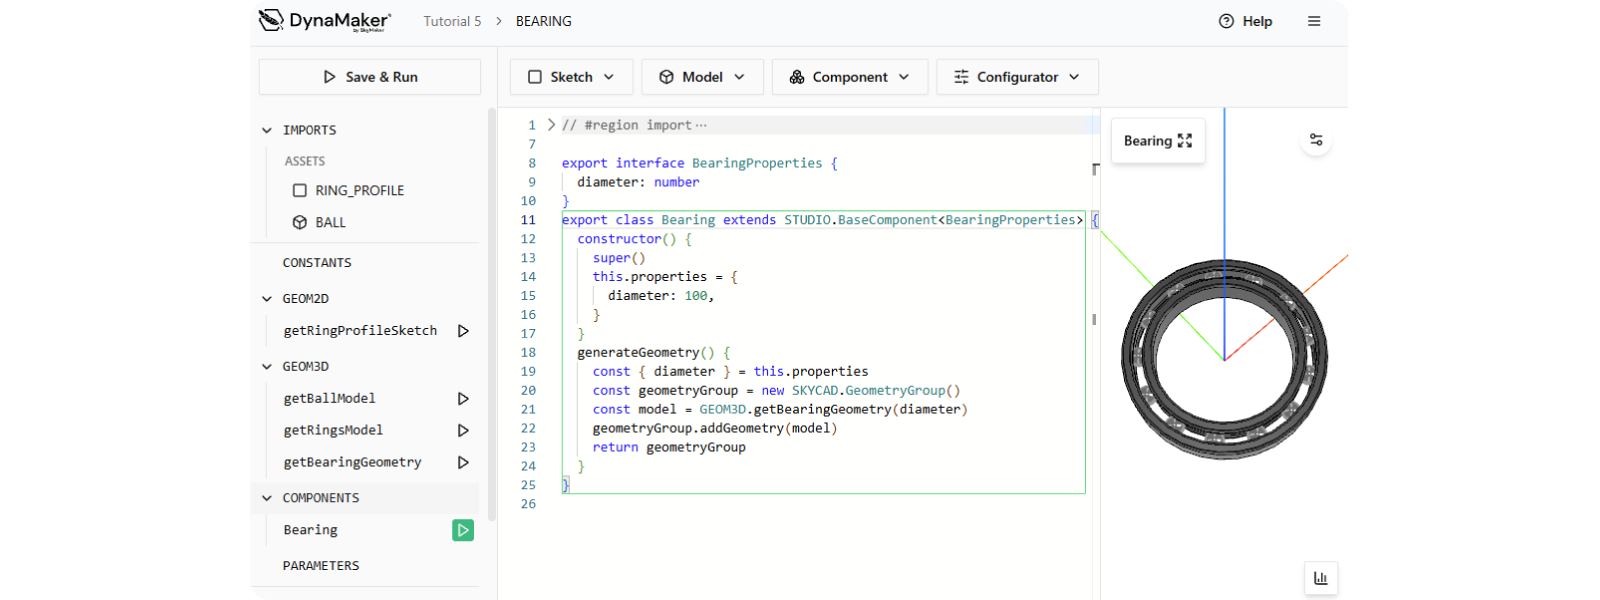Run the getRingProfileSketch function play icon
Viewport: 1600px width, 600px height.
click(463, 331)
